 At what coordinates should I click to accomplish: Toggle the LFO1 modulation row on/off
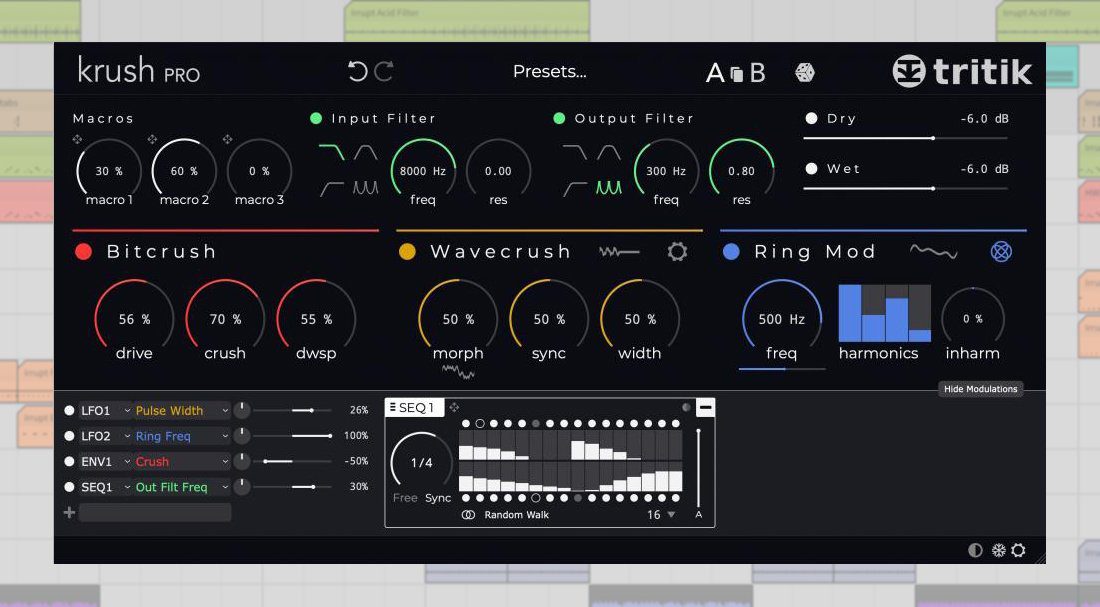pos(69,411)
